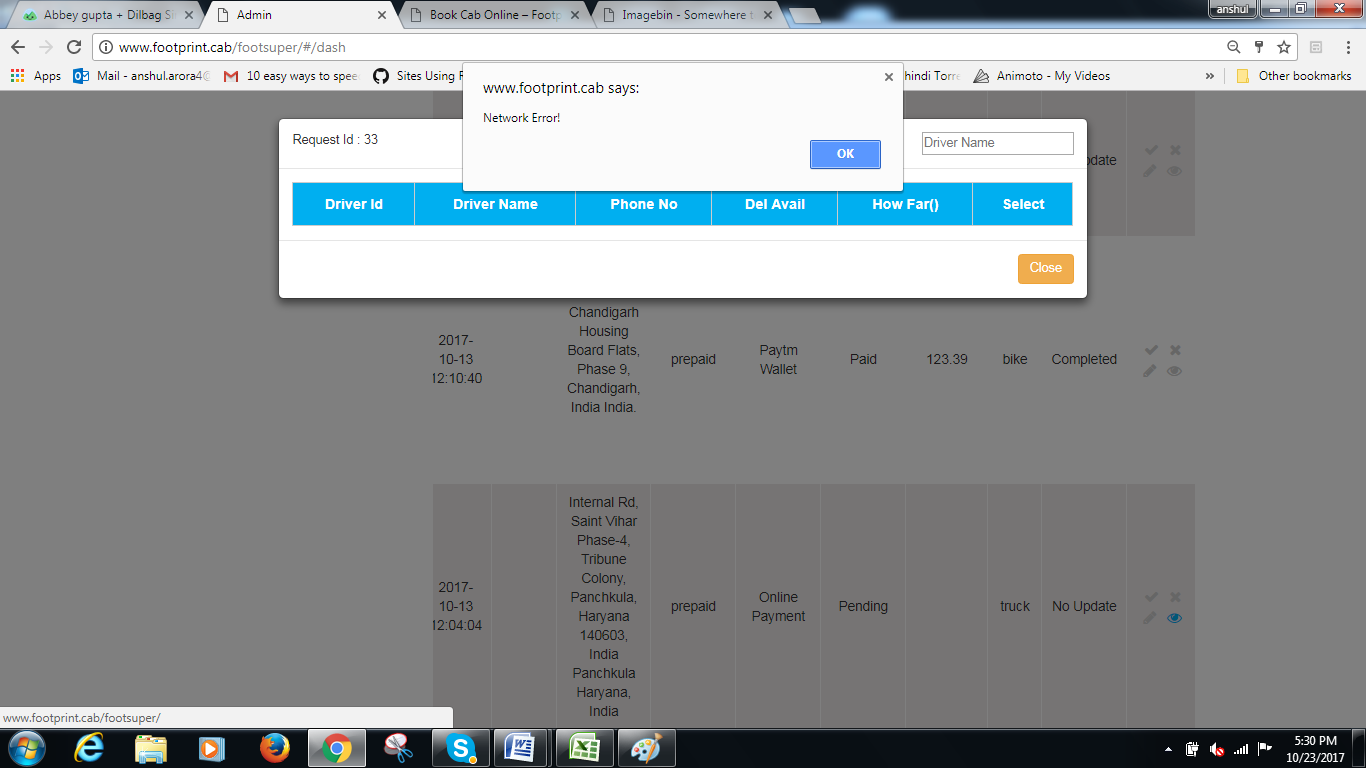Open the Apps bookmarks shortcut
This screenshot has width=1366, height=768.
(x=36, y=76)
